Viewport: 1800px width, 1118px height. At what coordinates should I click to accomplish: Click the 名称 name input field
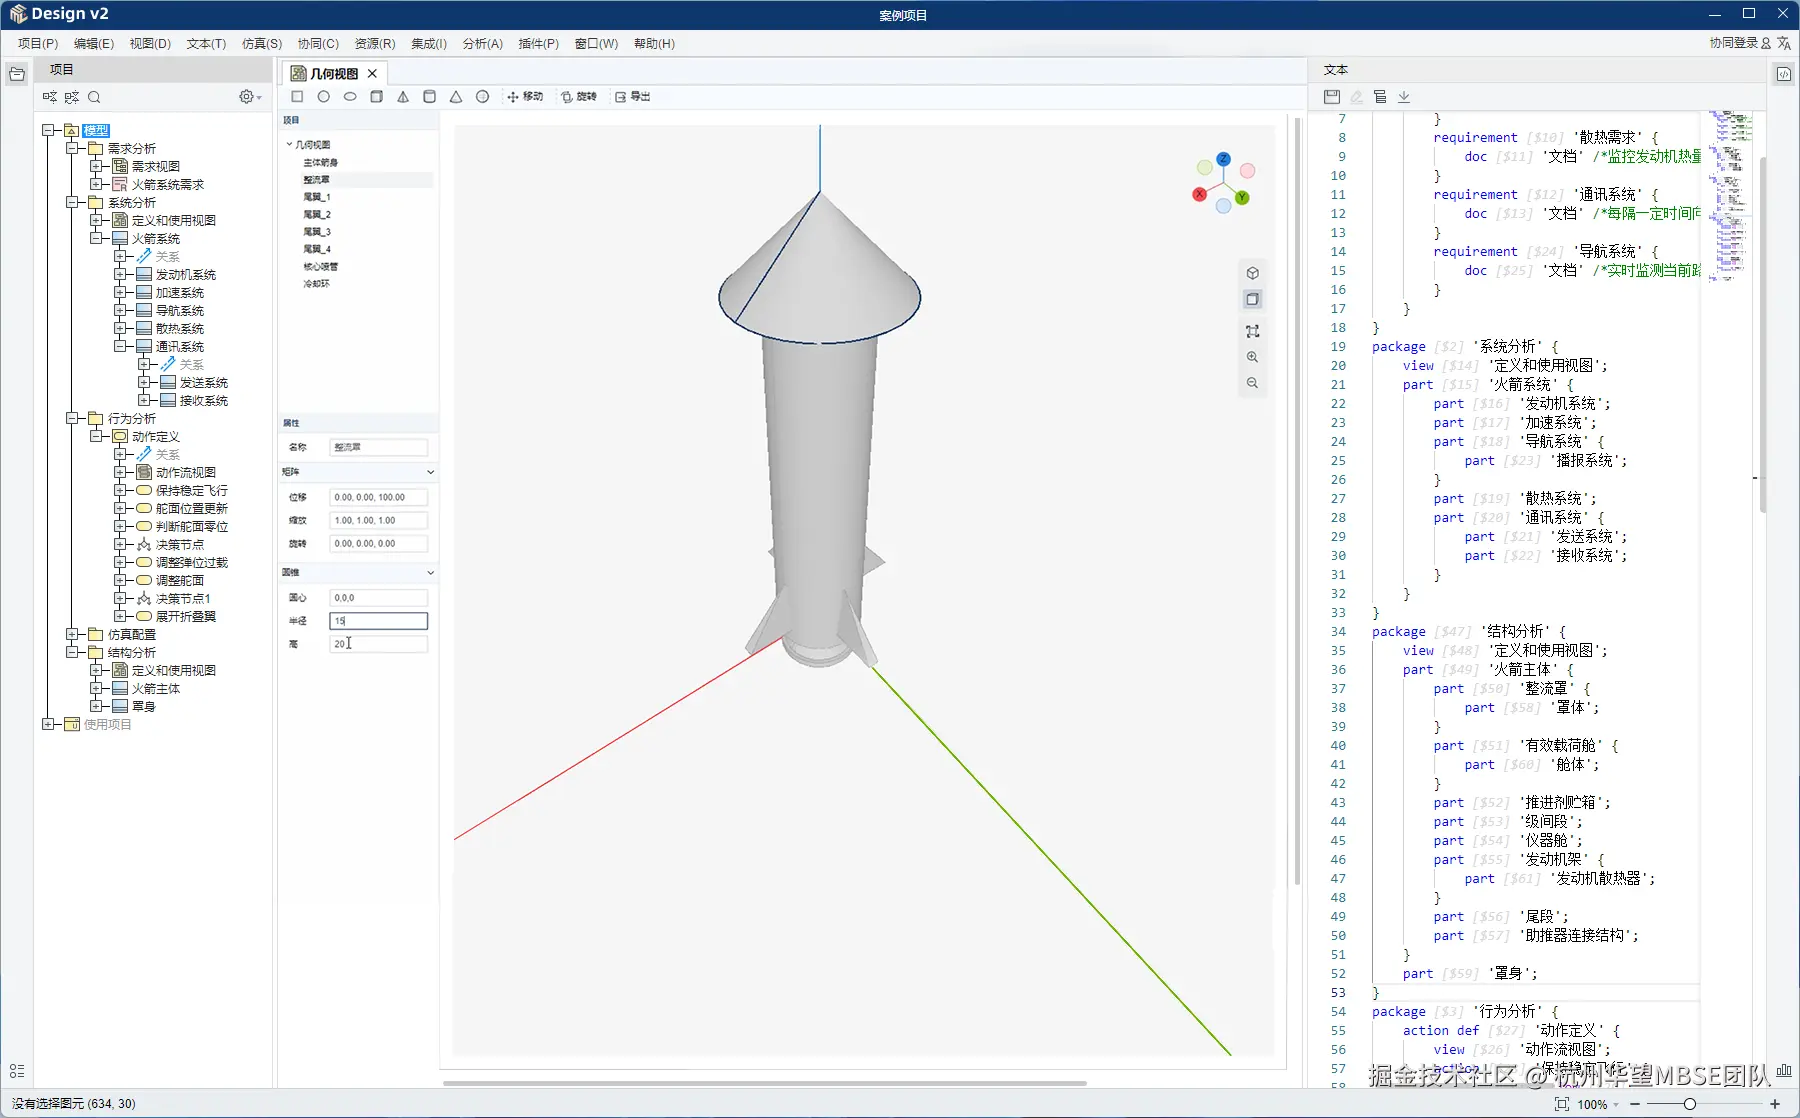click(x=379, y=448)
